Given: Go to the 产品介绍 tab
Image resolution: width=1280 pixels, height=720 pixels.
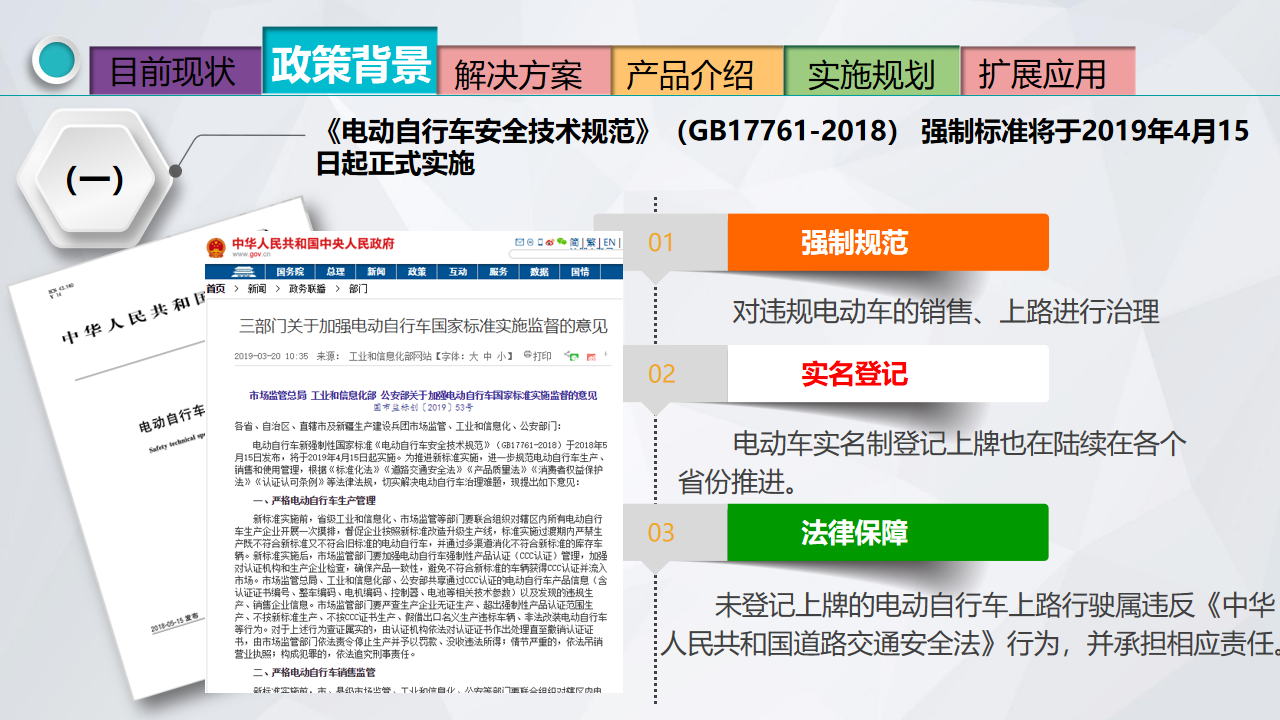Looking at the screenshot, I should pyautogui.click(x=697, y=71).
